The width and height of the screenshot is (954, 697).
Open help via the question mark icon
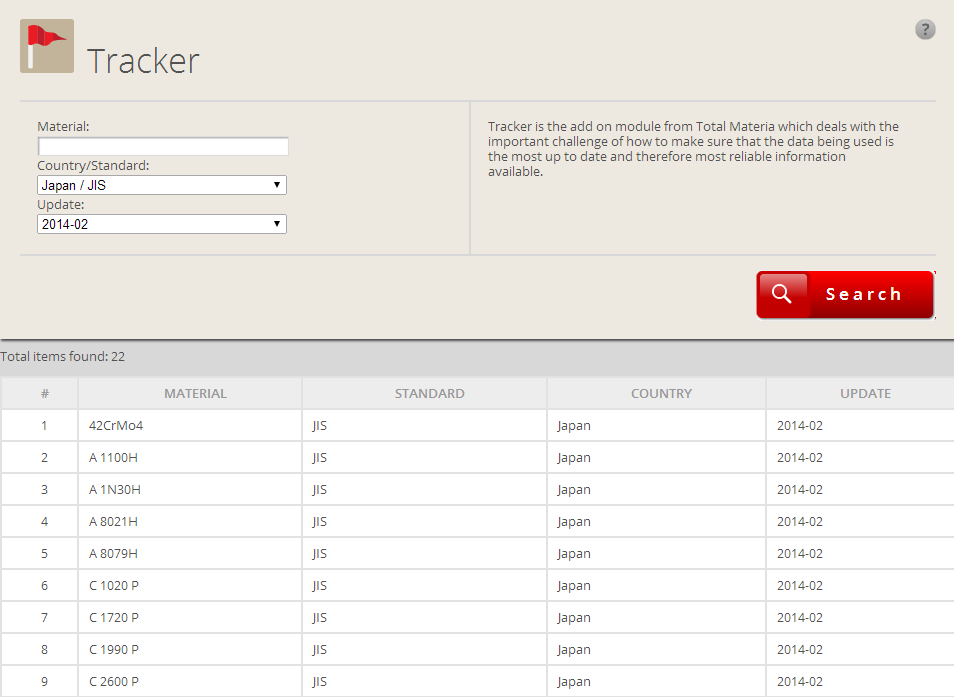coord(925,29)
